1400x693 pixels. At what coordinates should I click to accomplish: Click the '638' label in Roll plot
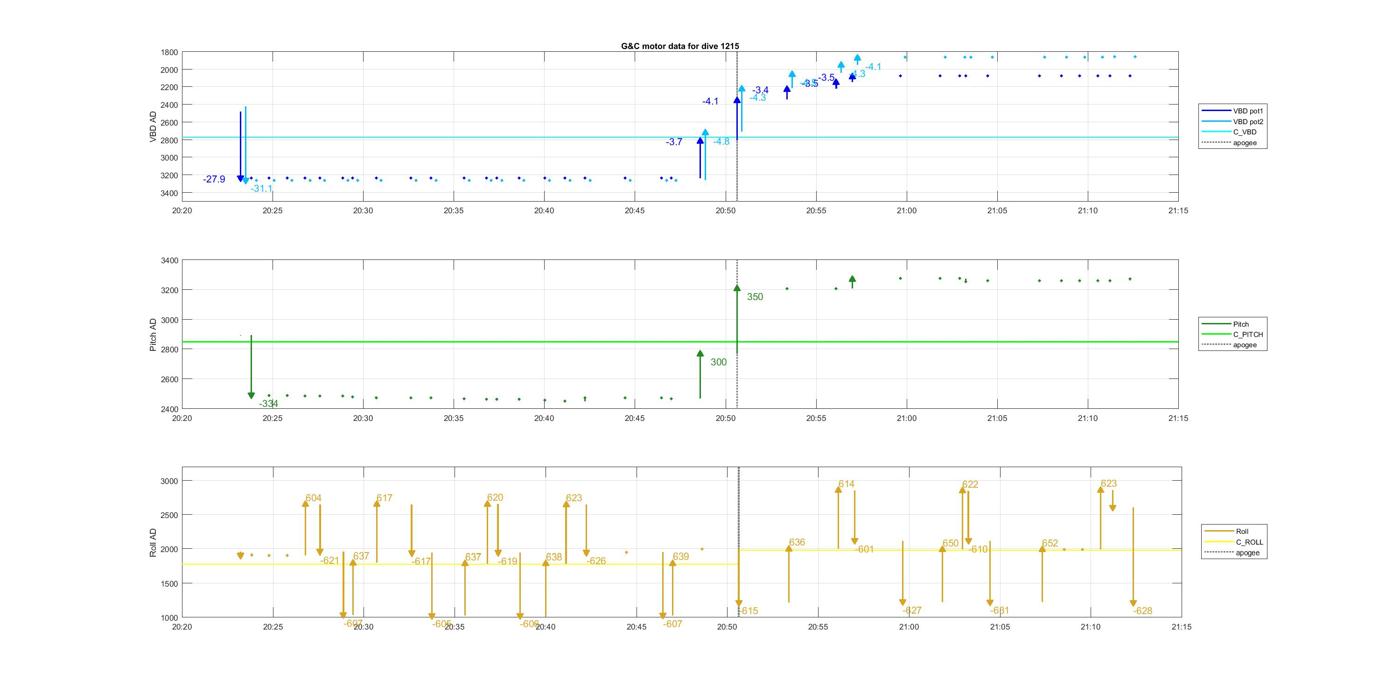coord(554,557)
